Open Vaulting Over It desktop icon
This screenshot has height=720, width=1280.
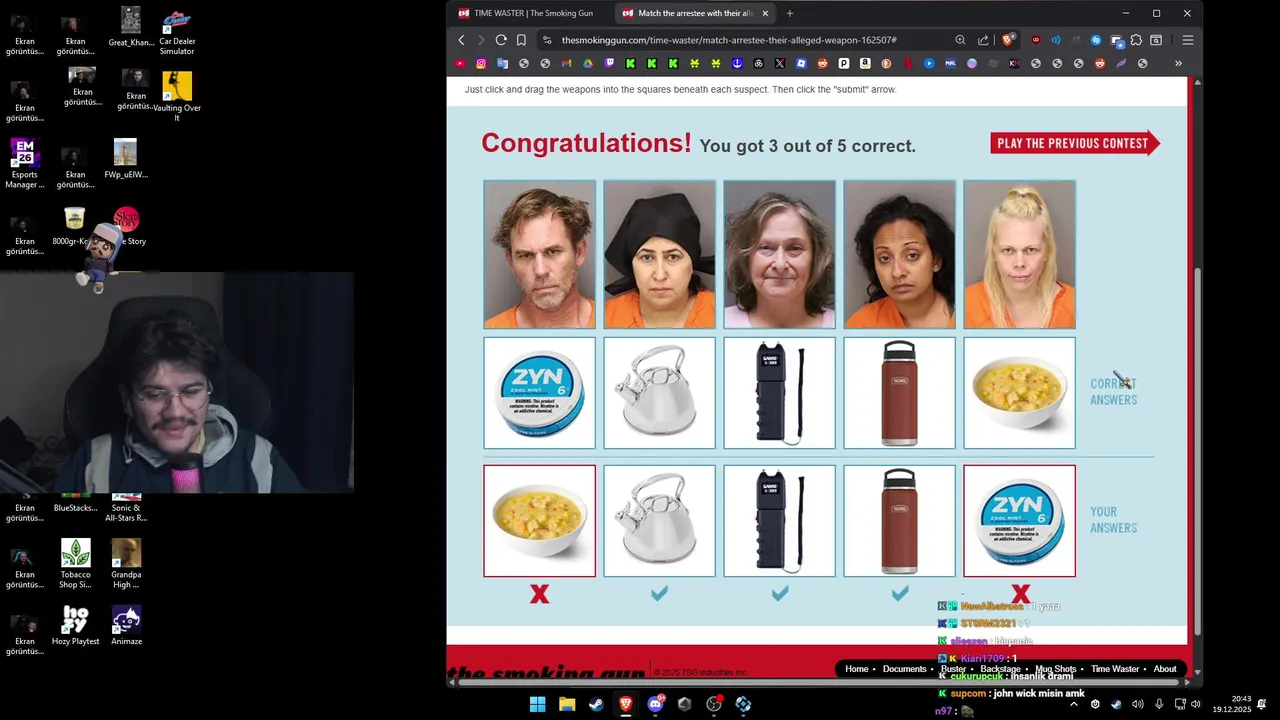click(x=177, y=97)
